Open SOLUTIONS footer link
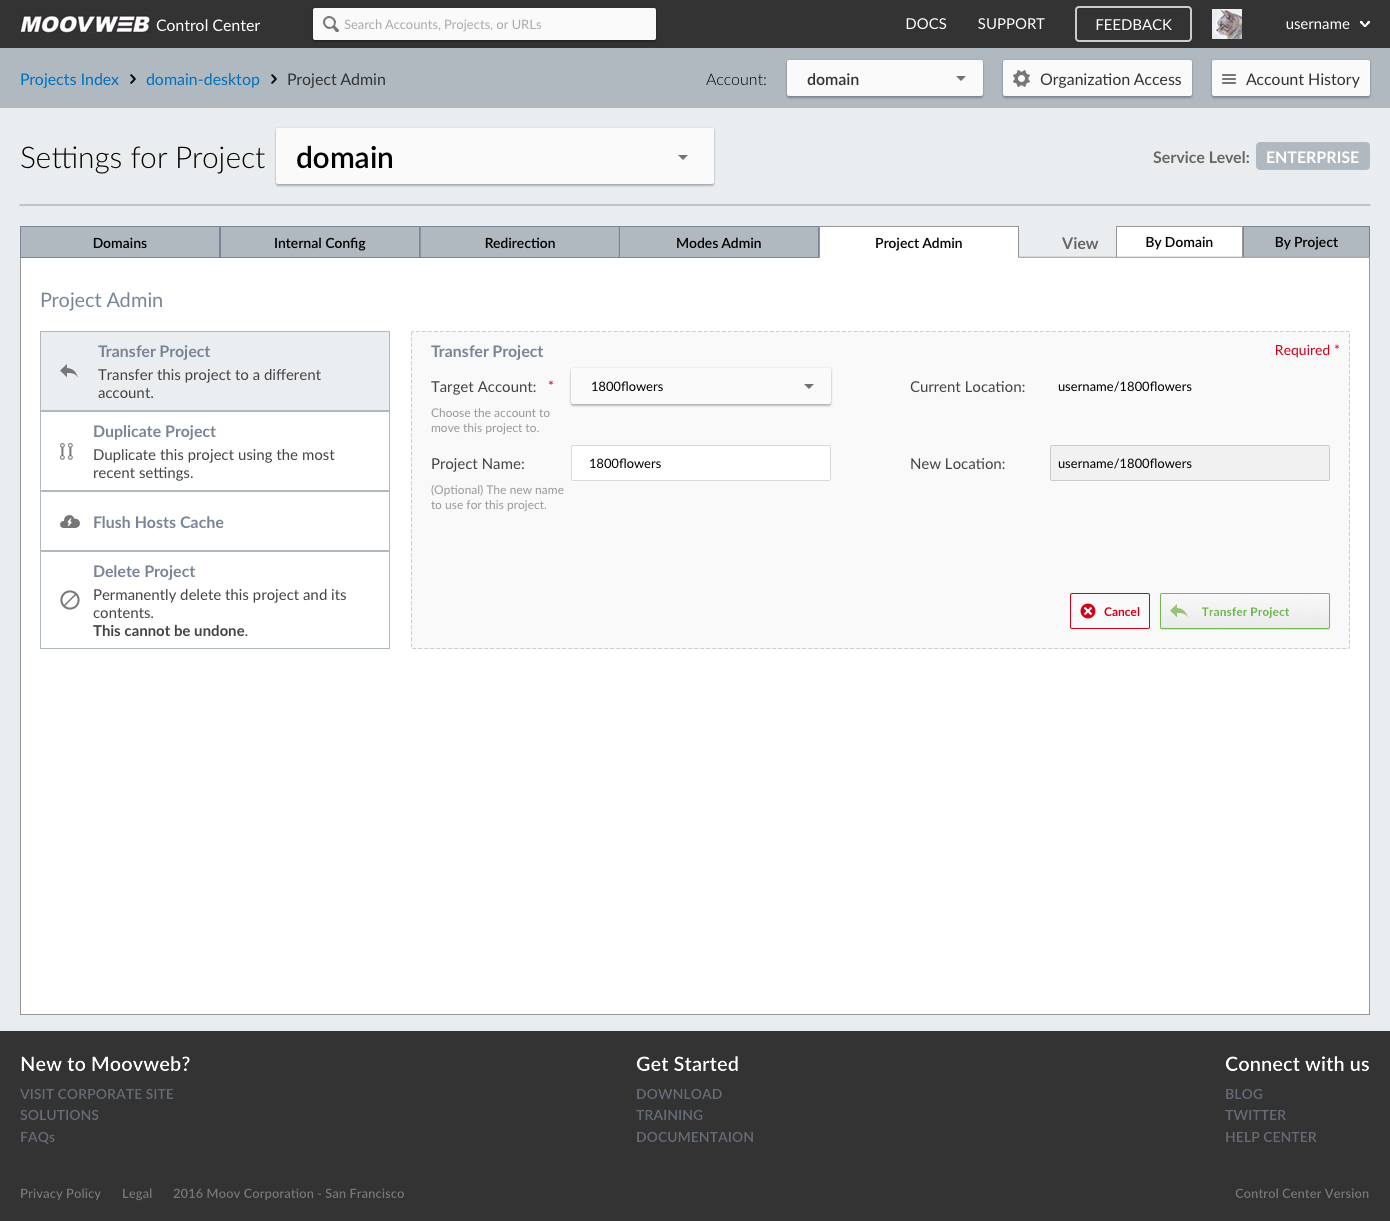 [x=59, y=1115]
